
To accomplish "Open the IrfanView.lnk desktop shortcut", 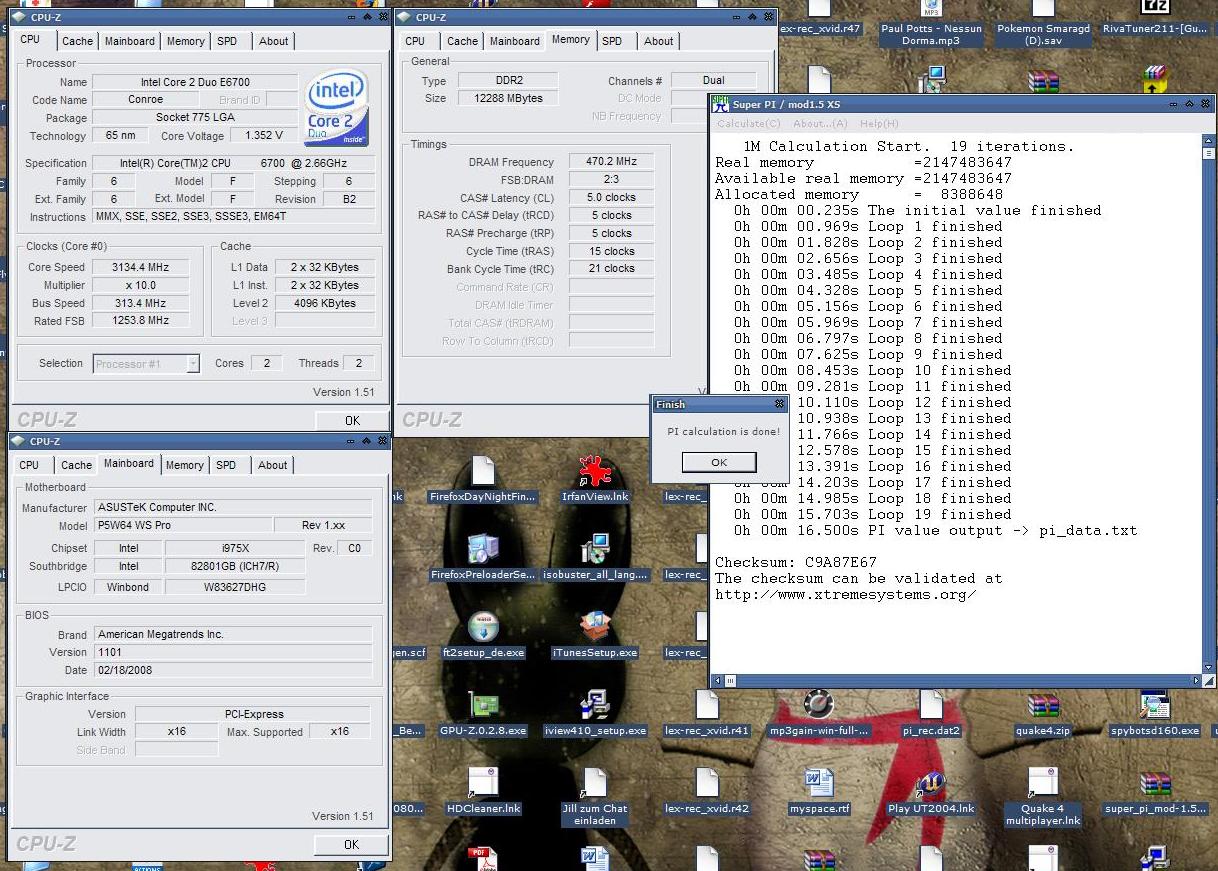I will (595, 473).
